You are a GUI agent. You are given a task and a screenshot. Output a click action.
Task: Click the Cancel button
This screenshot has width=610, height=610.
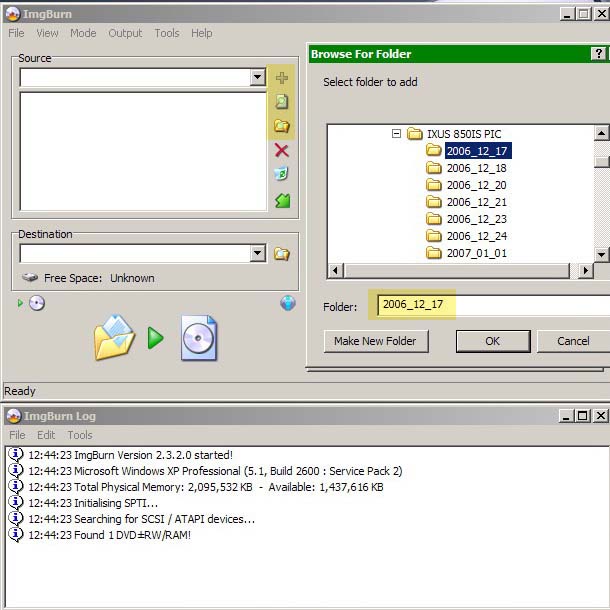(x=573, y=341)
